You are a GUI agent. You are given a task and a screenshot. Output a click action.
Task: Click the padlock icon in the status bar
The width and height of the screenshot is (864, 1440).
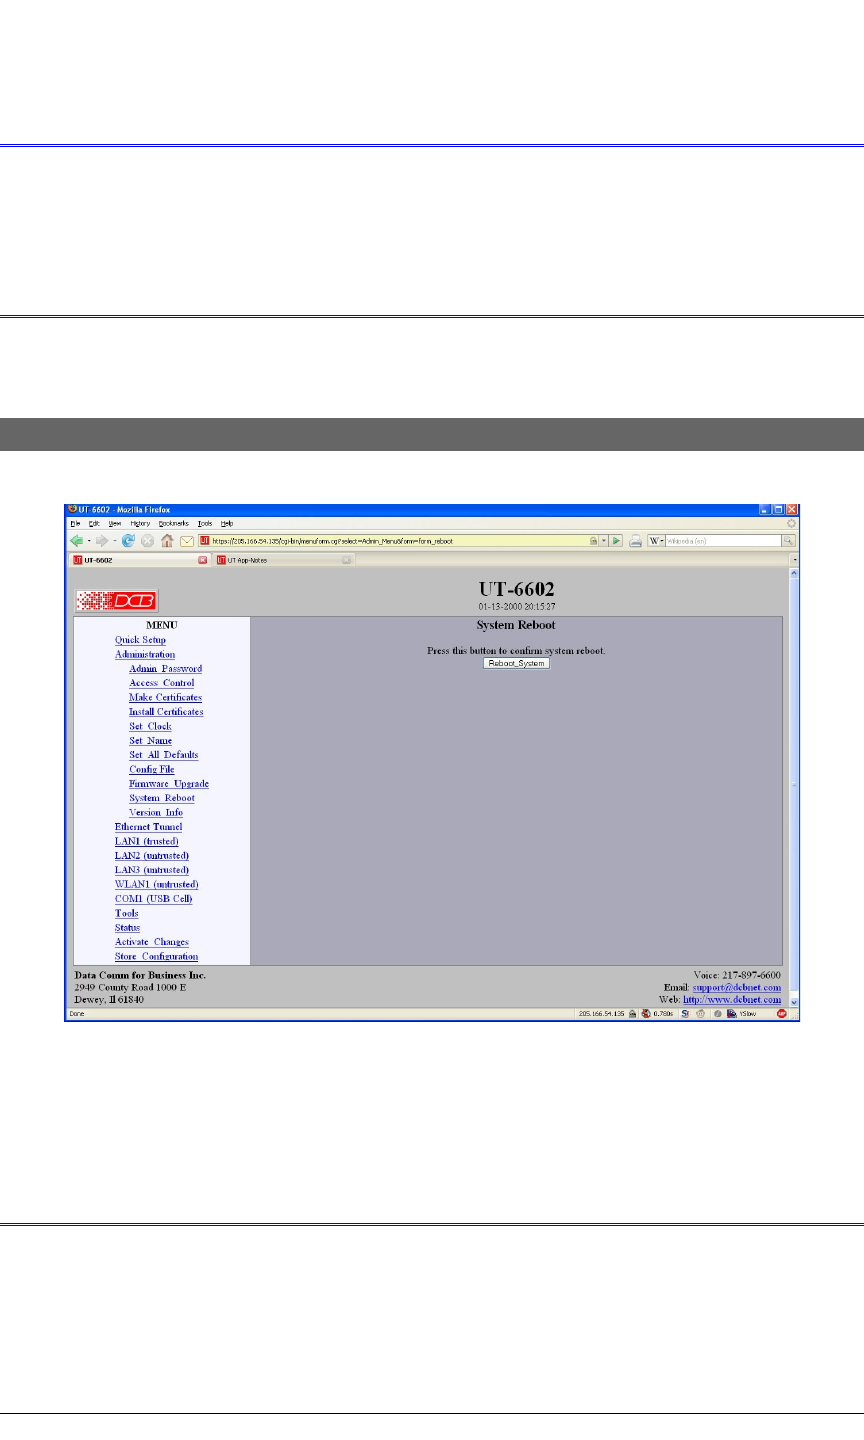point(632,1013)
